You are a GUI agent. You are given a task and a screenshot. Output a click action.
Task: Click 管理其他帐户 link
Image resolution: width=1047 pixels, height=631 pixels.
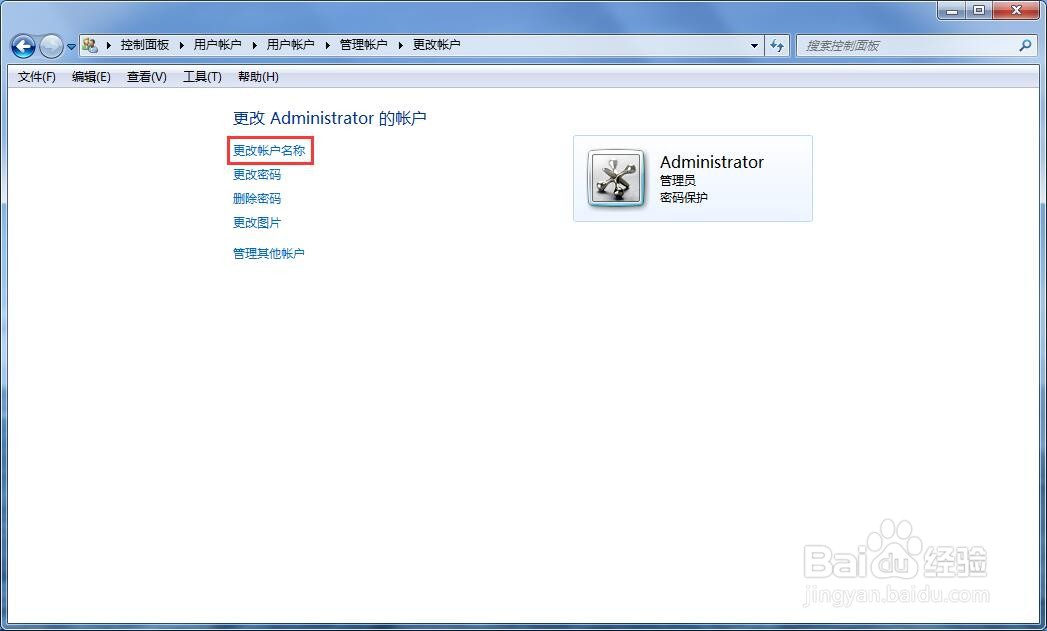pos(268,253)
